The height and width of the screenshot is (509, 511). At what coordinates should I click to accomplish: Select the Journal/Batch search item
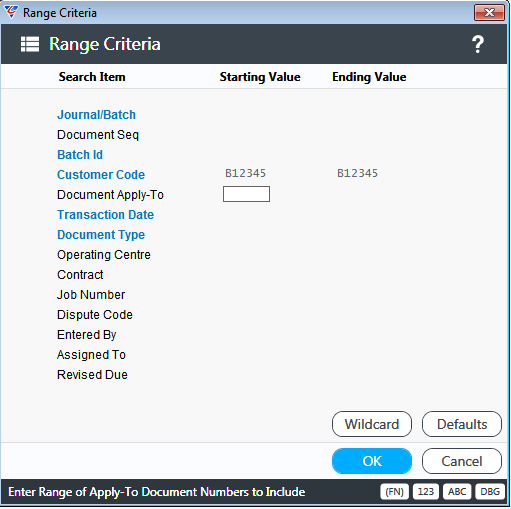[x=96, y=115]
